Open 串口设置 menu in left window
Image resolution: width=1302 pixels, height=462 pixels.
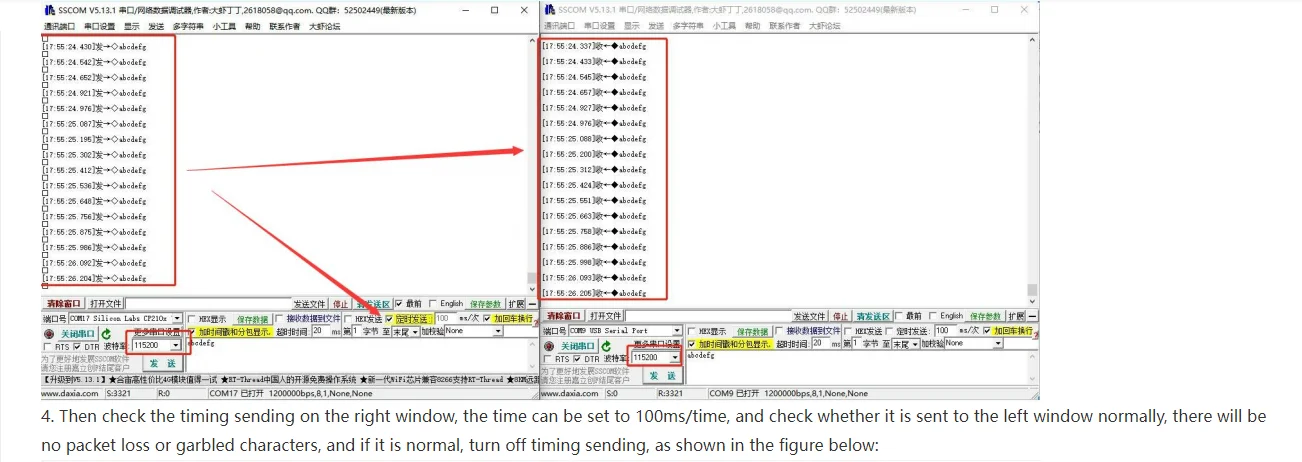tap(99, 26)
